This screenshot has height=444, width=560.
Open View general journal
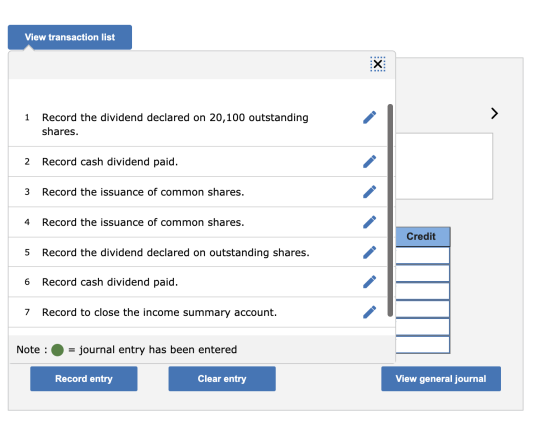tap(441, 379)
